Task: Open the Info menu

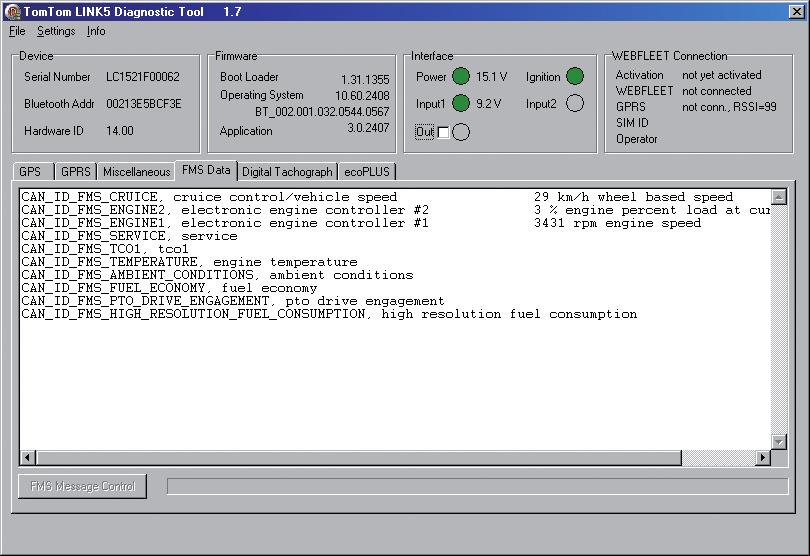Action: pyautogui.click(x=96, y=31)
